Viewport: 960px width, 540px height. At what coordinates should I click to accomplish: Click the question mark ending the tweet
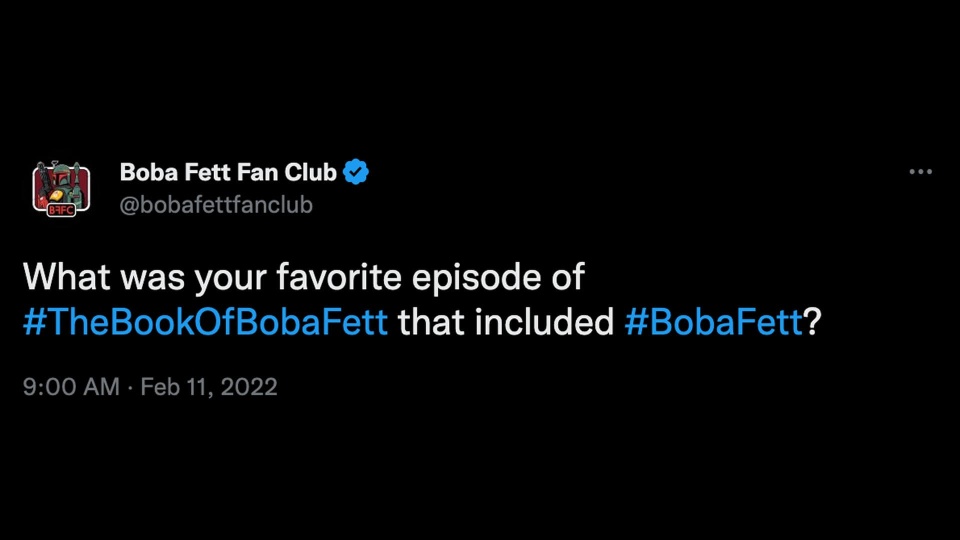pos(812,322)
